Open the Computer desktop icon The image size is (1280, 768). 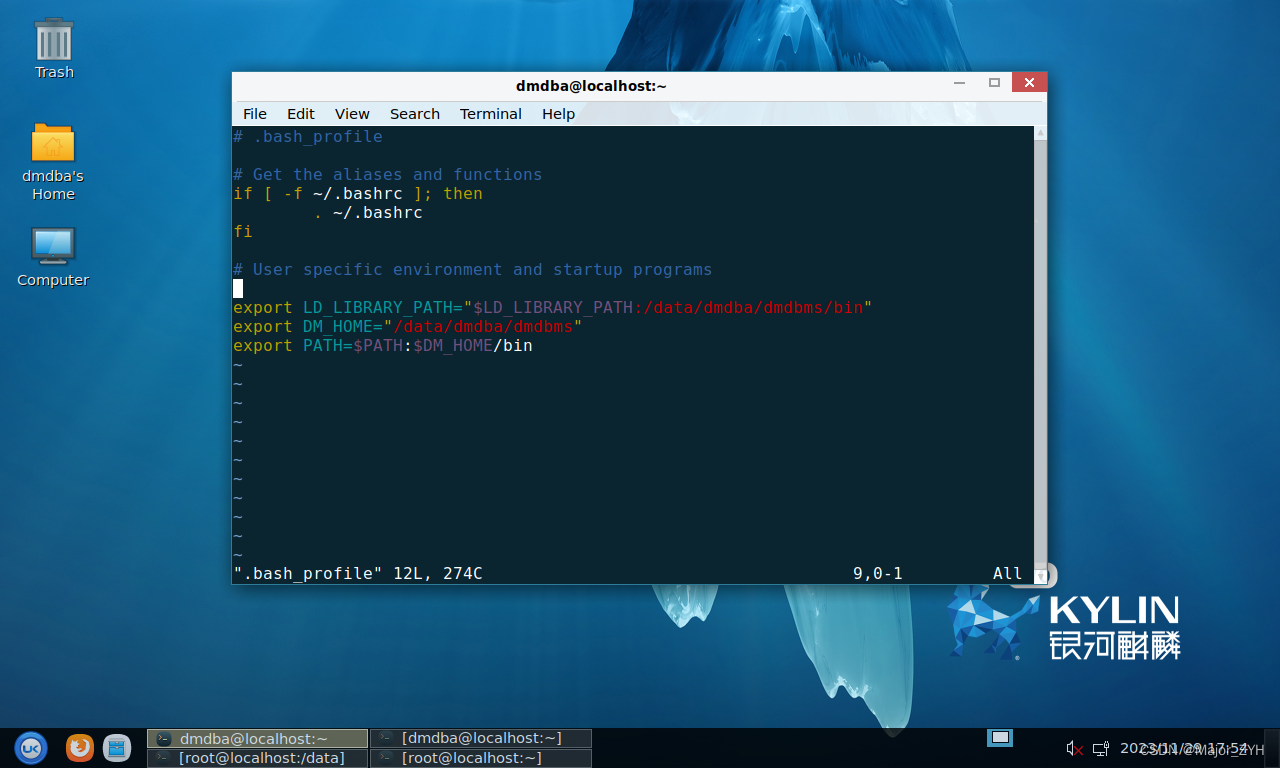53,256
